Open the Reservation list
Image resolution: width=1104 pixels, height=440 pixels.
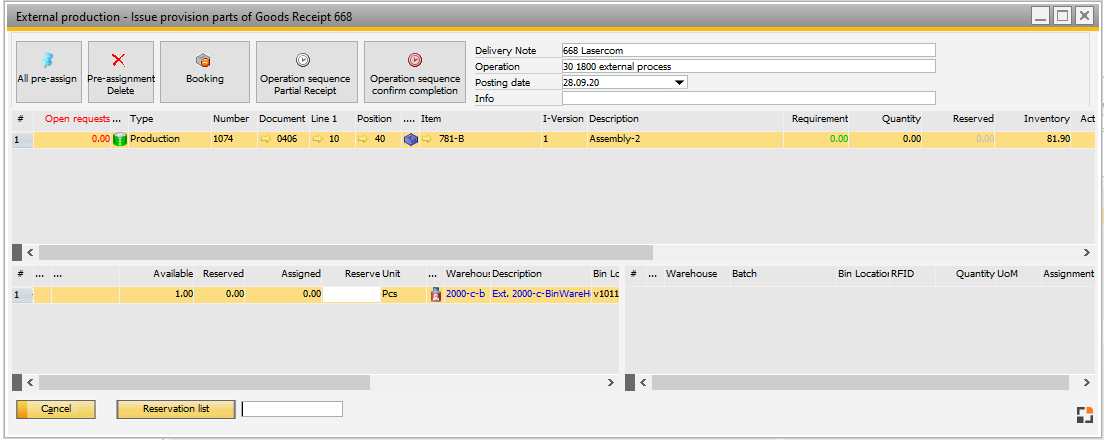pos(176,409)
